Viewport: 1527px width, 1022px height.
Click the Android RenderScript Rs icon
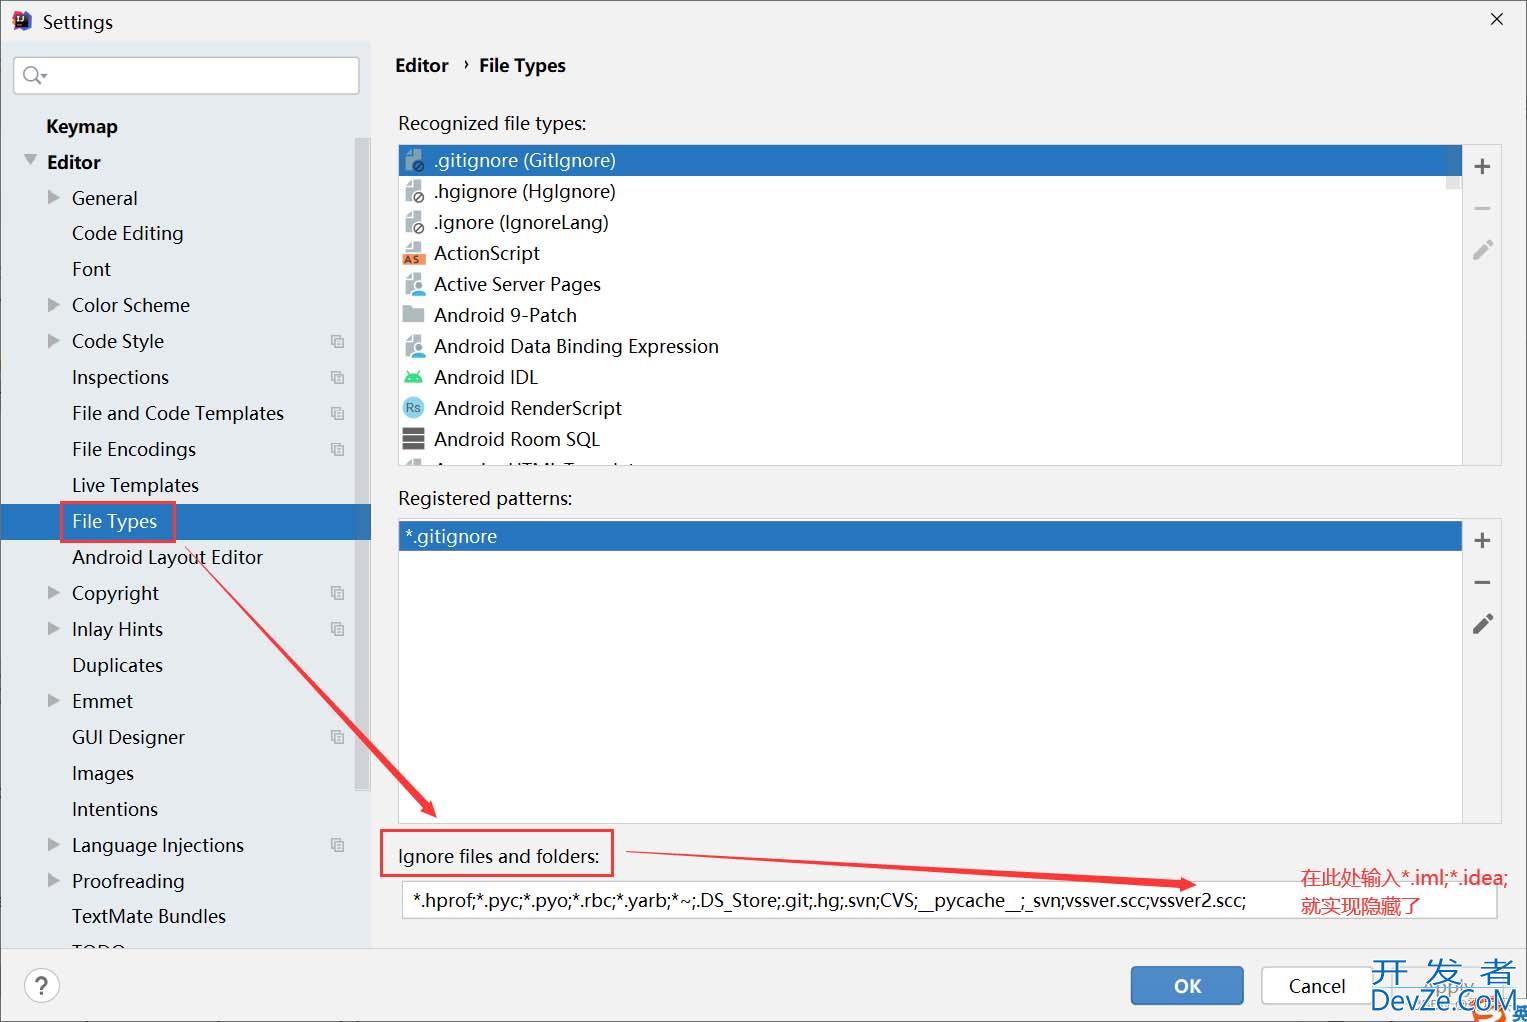[x=413, y=408]
